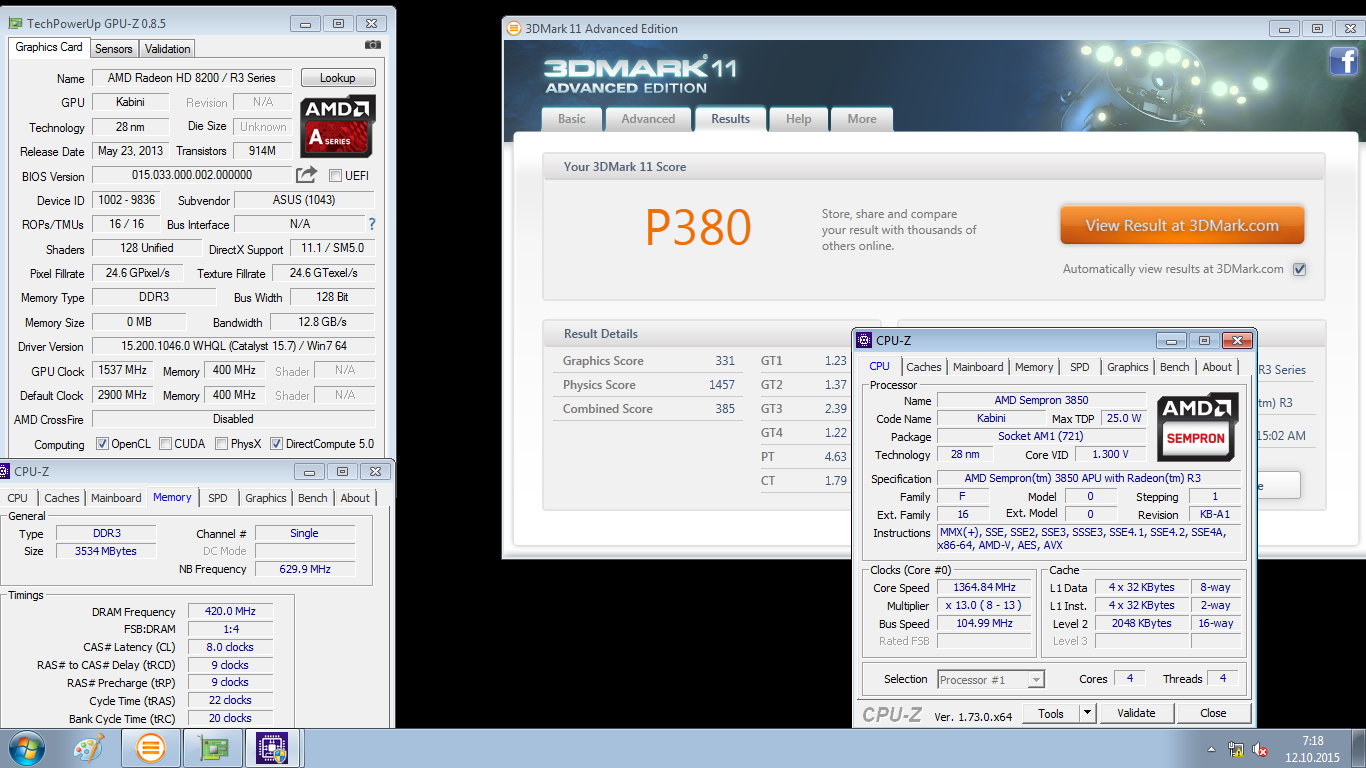The image size is (1366, 768).
Task: Click the Specification field in CPU-Z
Action: click(x=1089, y=479)
